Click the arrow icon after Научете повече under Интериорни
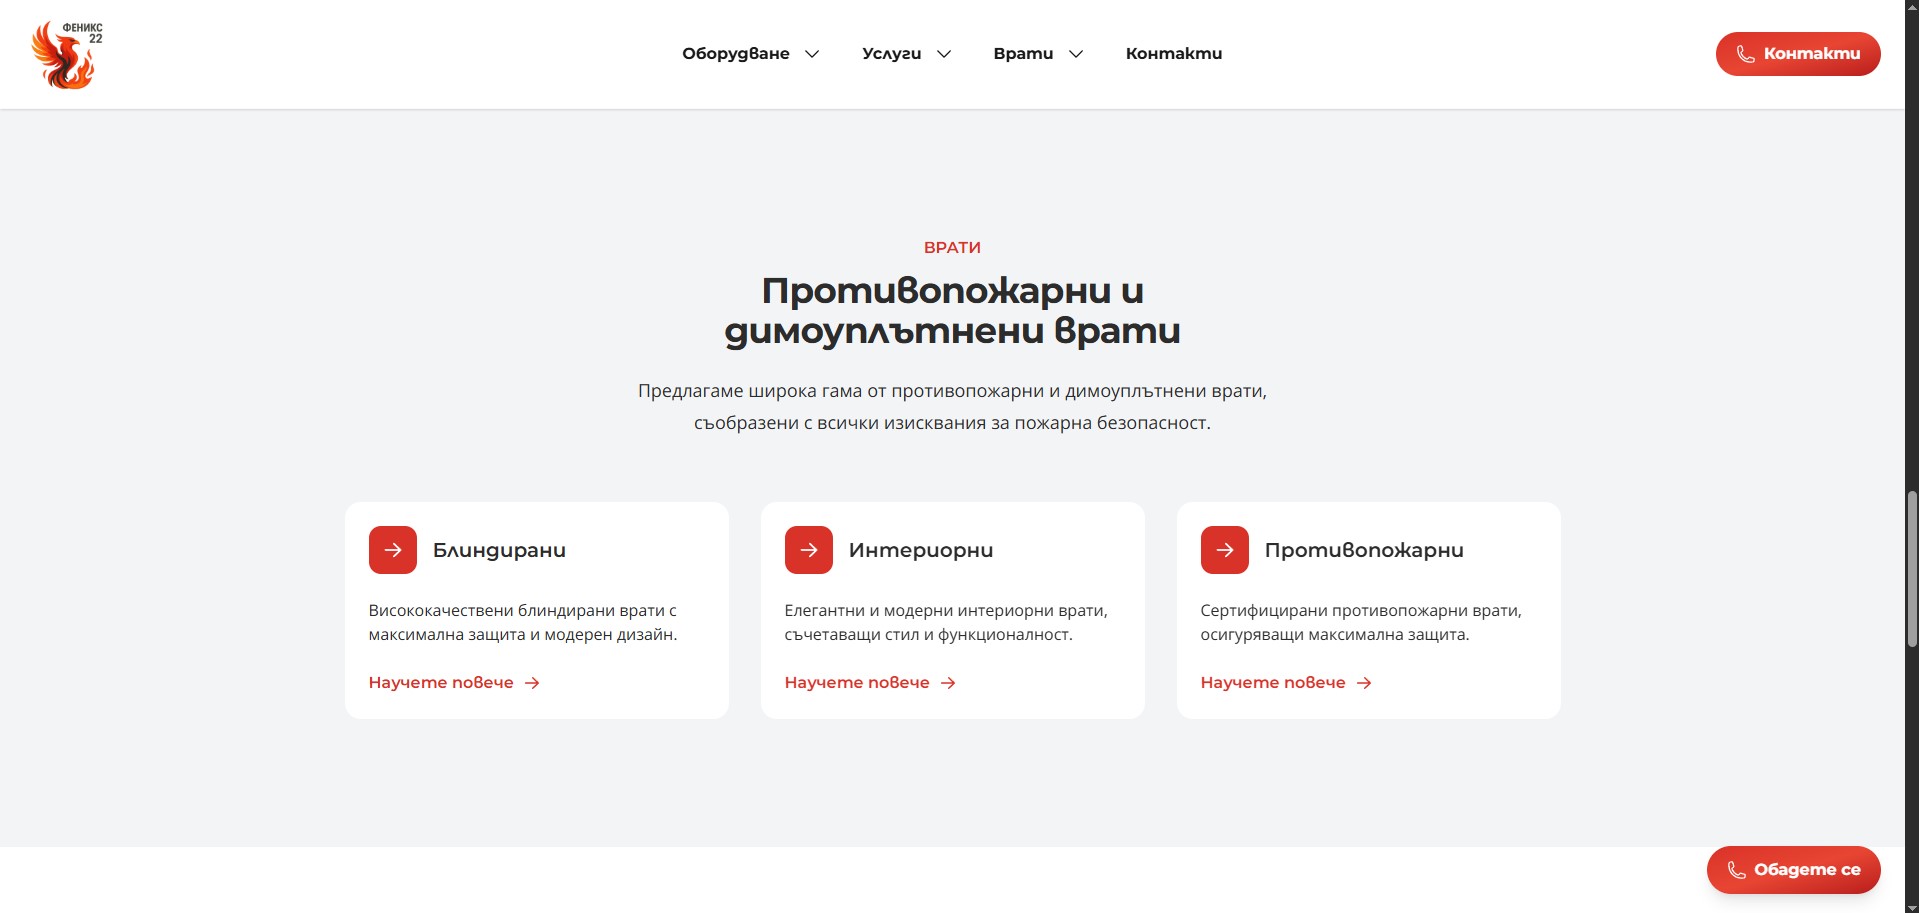 pos(948,682)
